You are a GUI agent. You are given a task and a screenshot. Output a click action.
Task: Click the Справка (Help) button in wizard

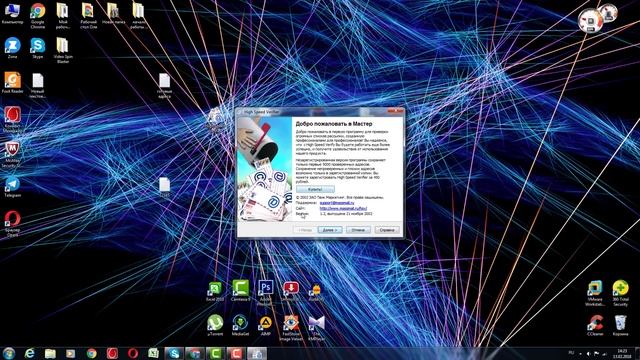pos(387,230)
